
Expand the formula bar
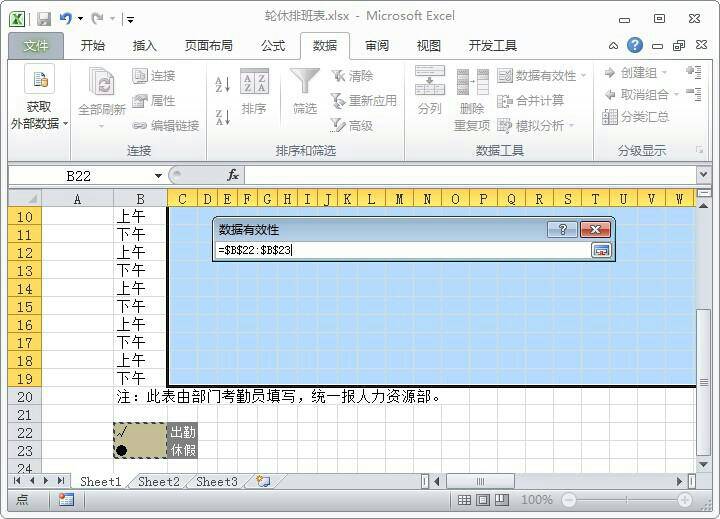tap(703, 175)
